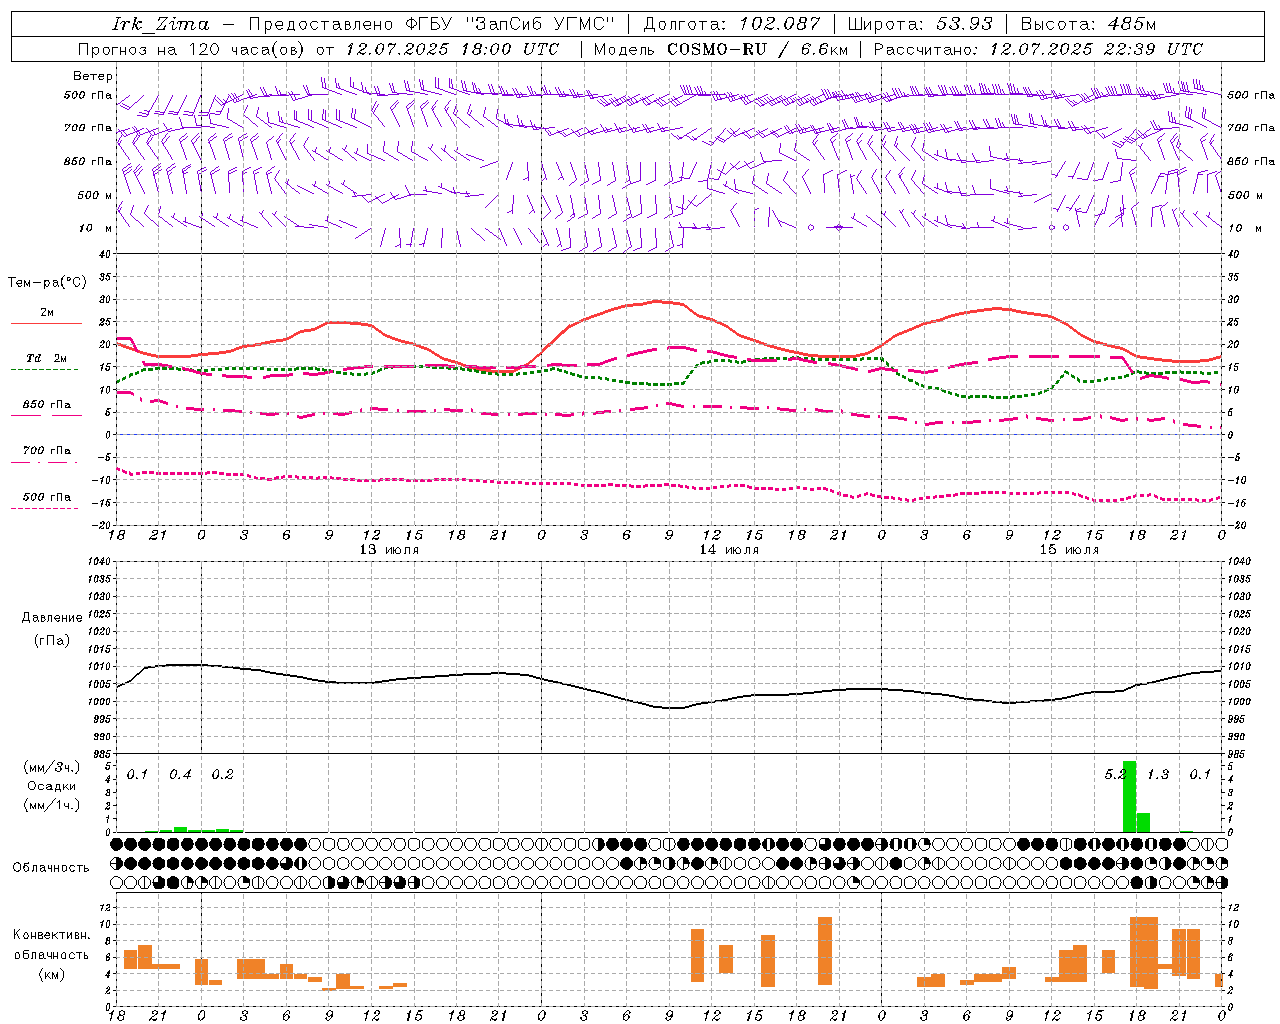Click the tallest orange convective bar on 14 июля

pyautogui.click(x=825, y=951)
